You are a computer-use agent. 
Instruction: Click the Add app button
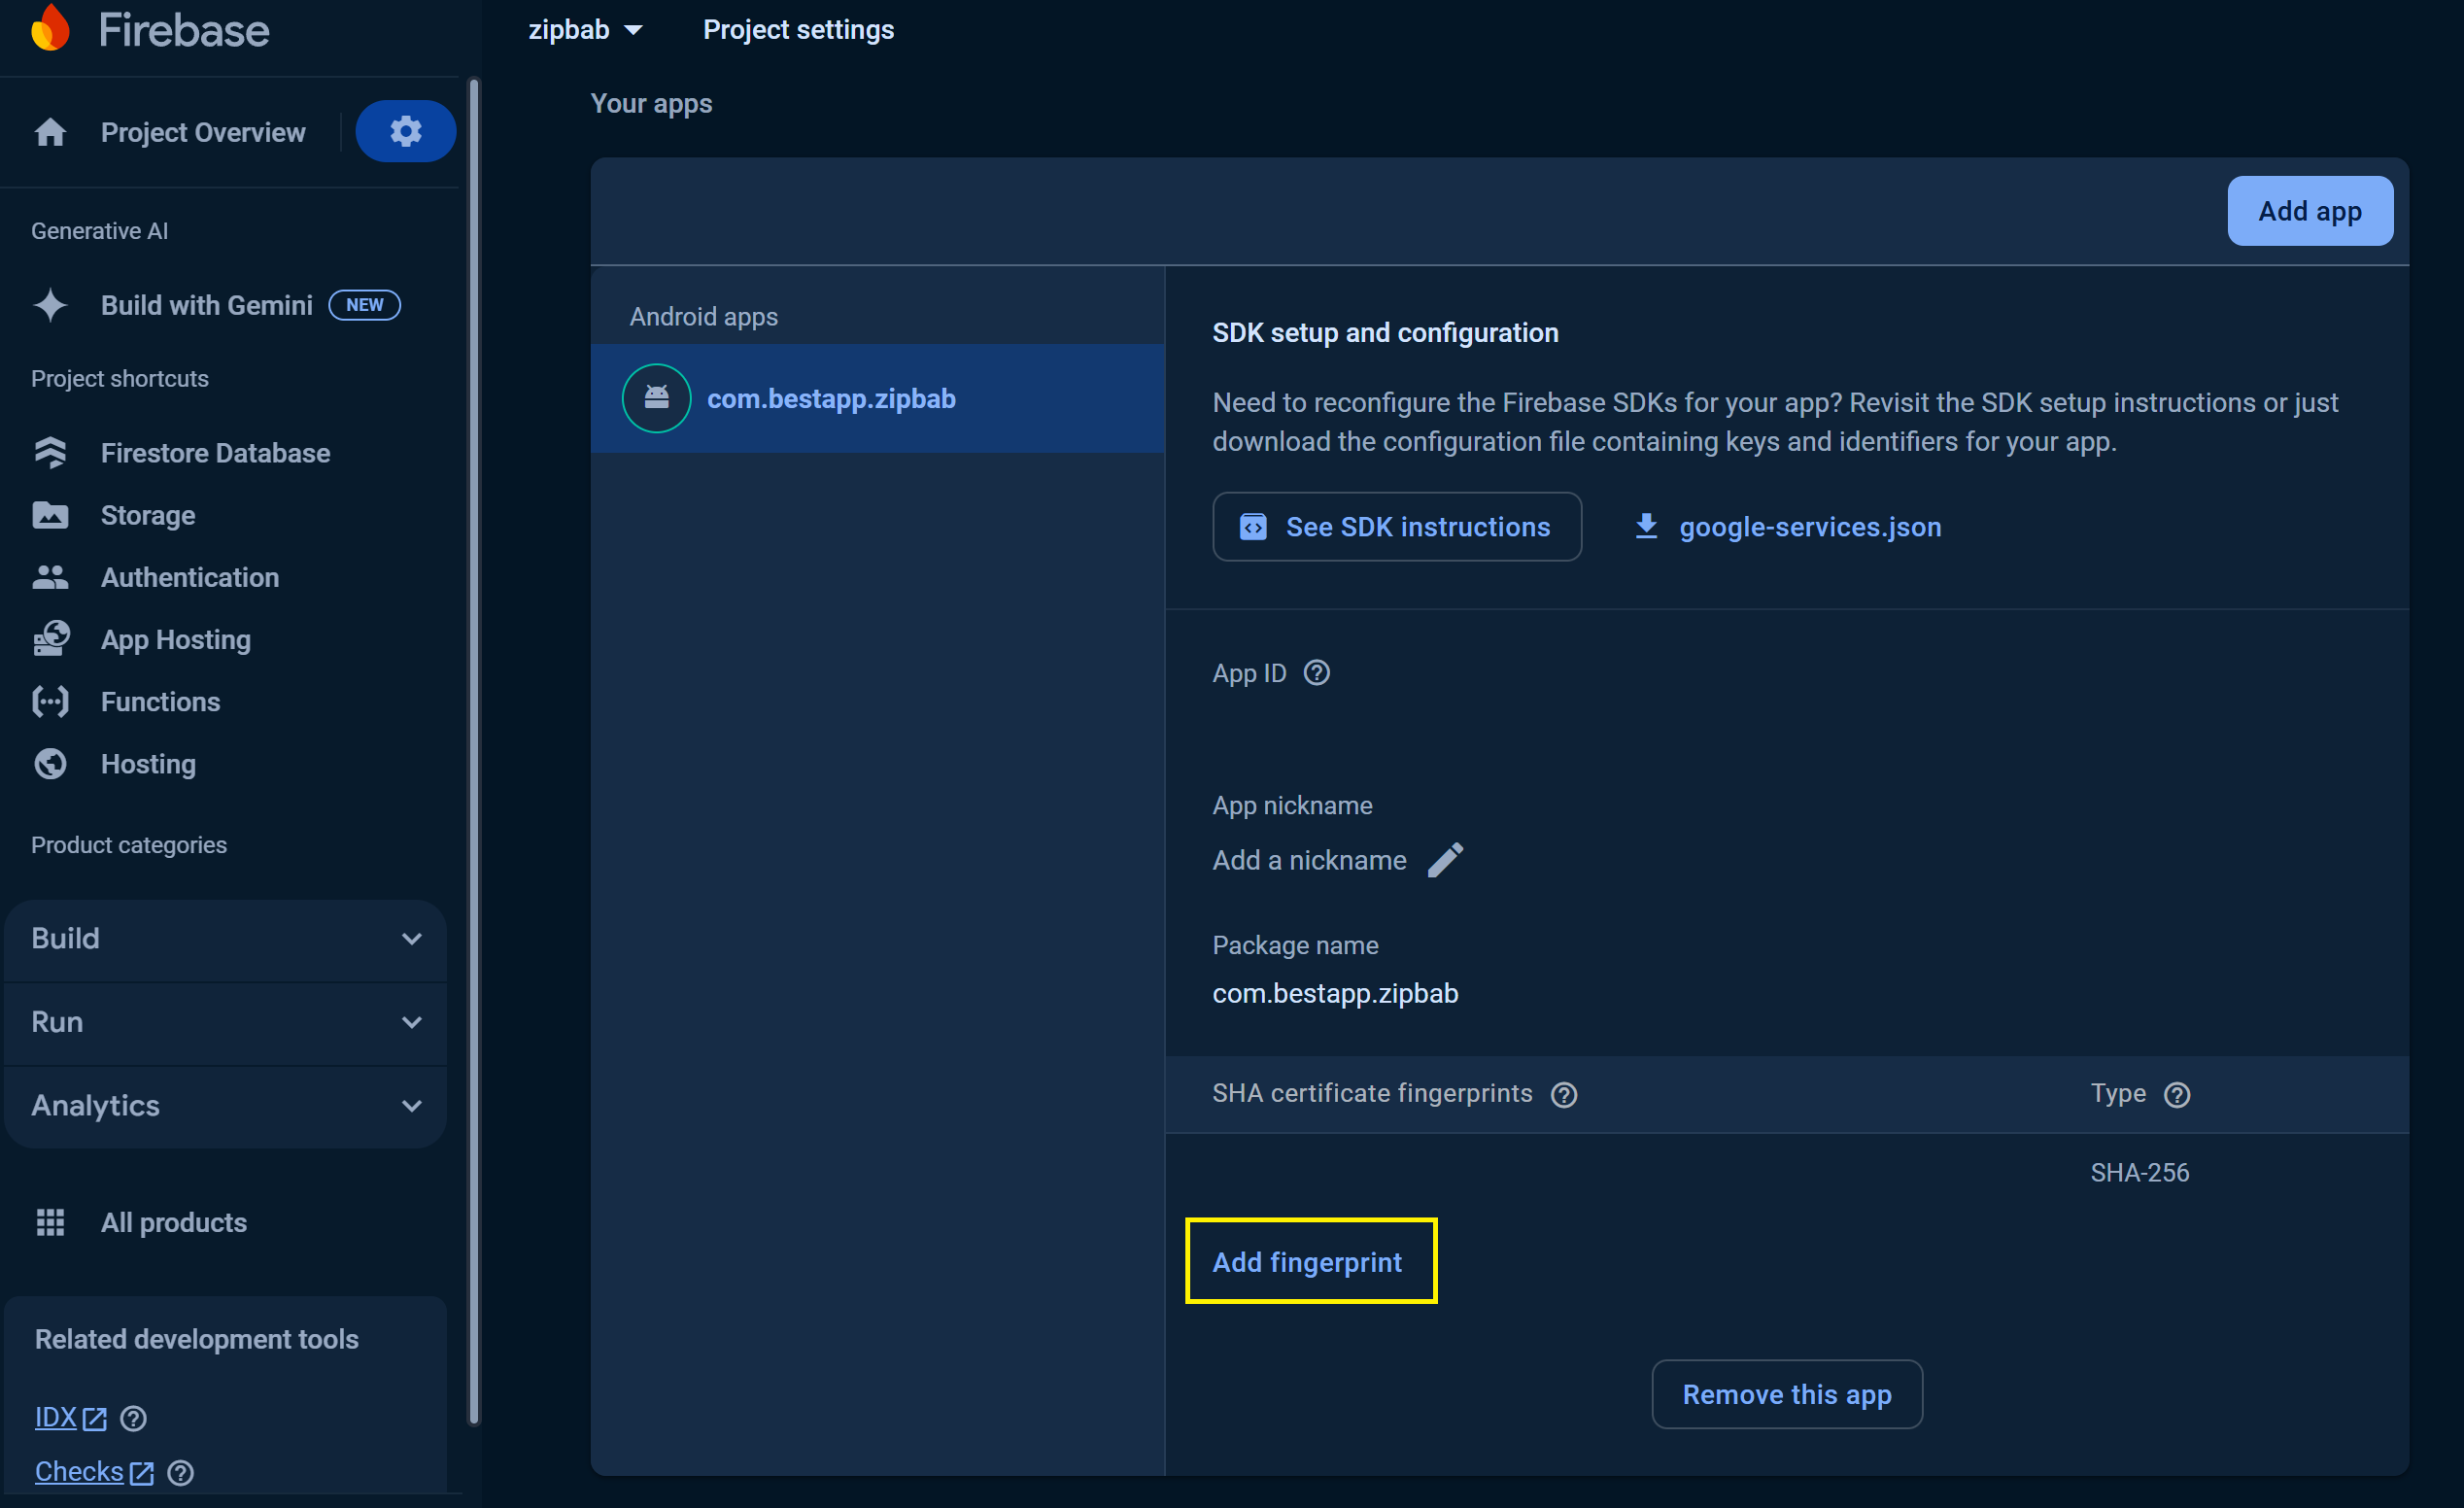coord(2310,211)
